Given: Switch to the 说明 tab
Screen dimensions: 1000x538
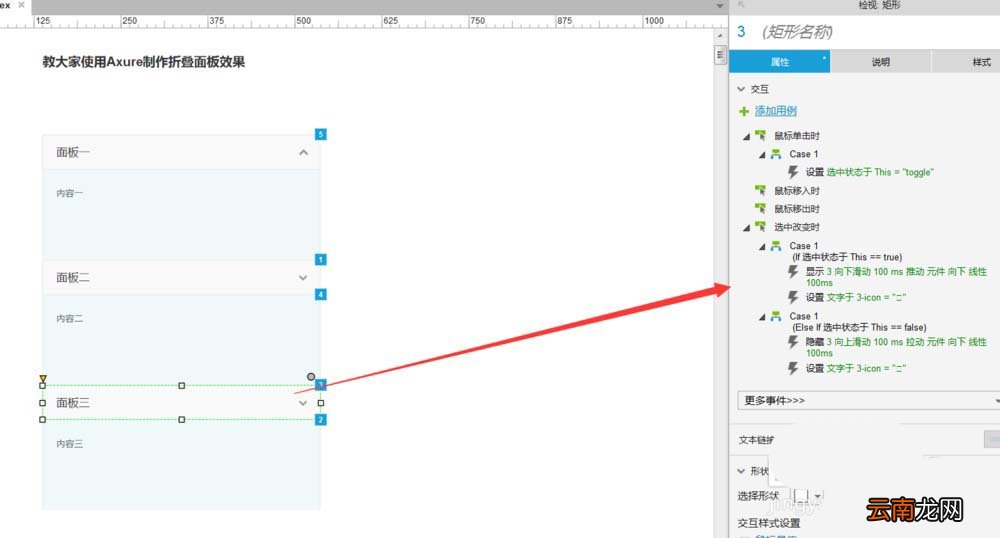Looking at the screenshot, I should 881,62.
